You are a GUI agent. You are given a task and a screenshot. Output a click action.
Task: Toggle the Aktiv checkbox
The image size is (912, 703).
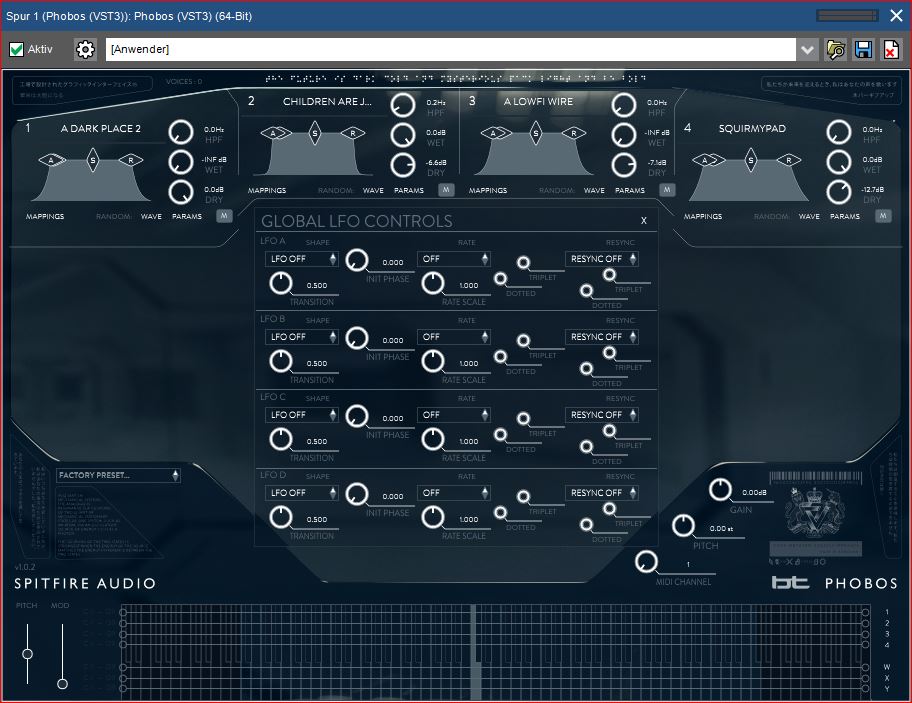[16, 49]
